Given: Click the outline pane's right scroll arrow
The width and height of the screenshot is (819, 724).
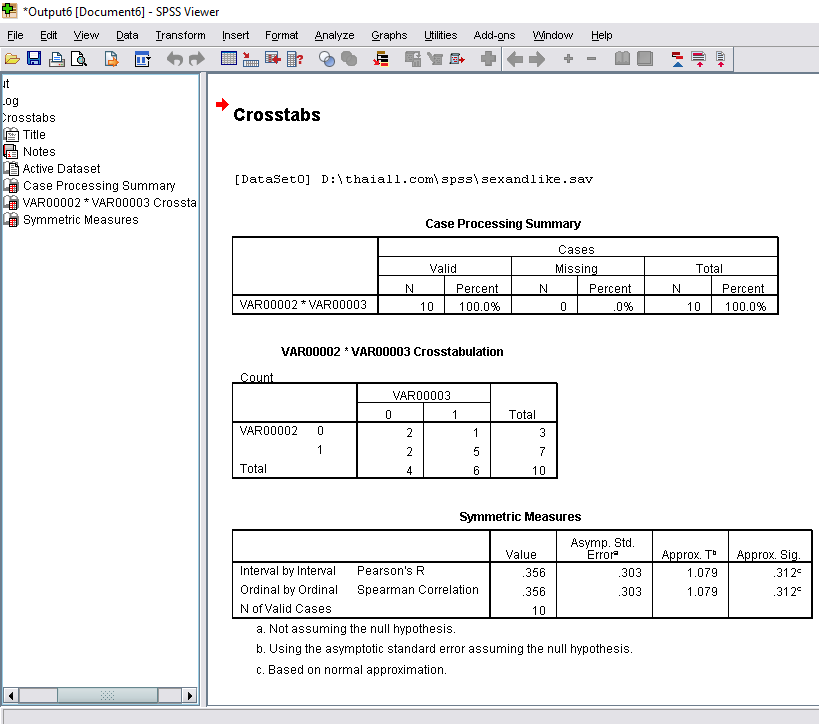Looking at the screenshot, I should [x=190, y=695].
